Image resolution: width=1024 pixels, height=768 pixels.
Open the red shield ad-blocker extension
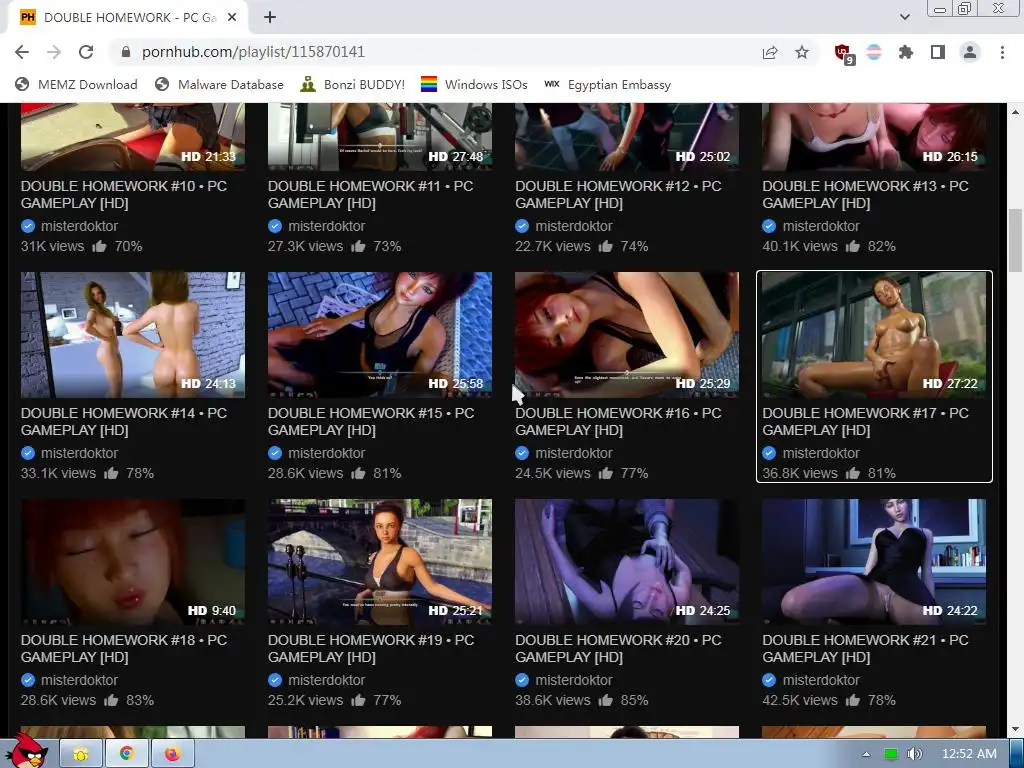click(x=843, y=53)
